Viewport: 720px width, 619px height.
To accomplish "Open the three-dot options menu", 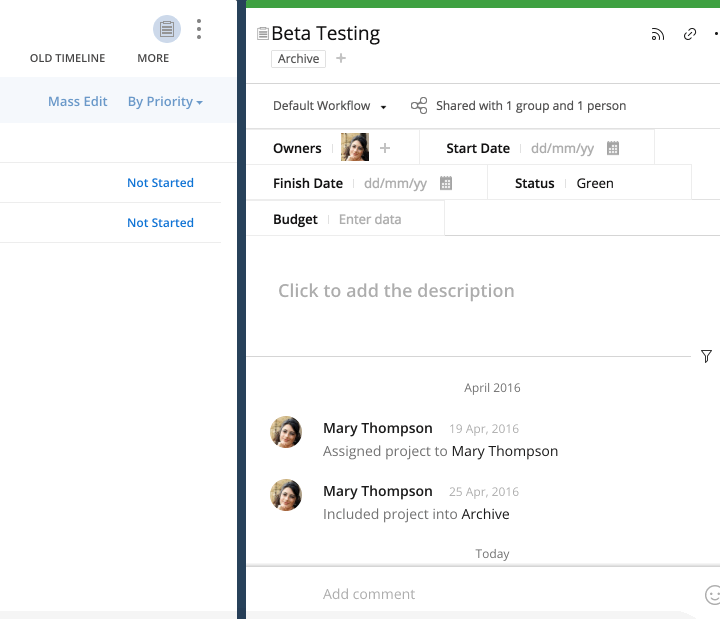I will tap(199, 29).
